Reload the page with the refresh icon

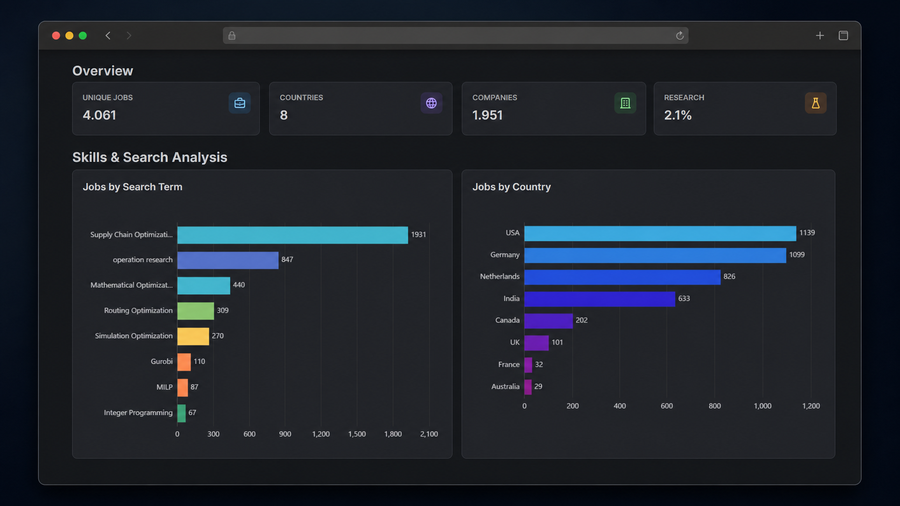680,36
